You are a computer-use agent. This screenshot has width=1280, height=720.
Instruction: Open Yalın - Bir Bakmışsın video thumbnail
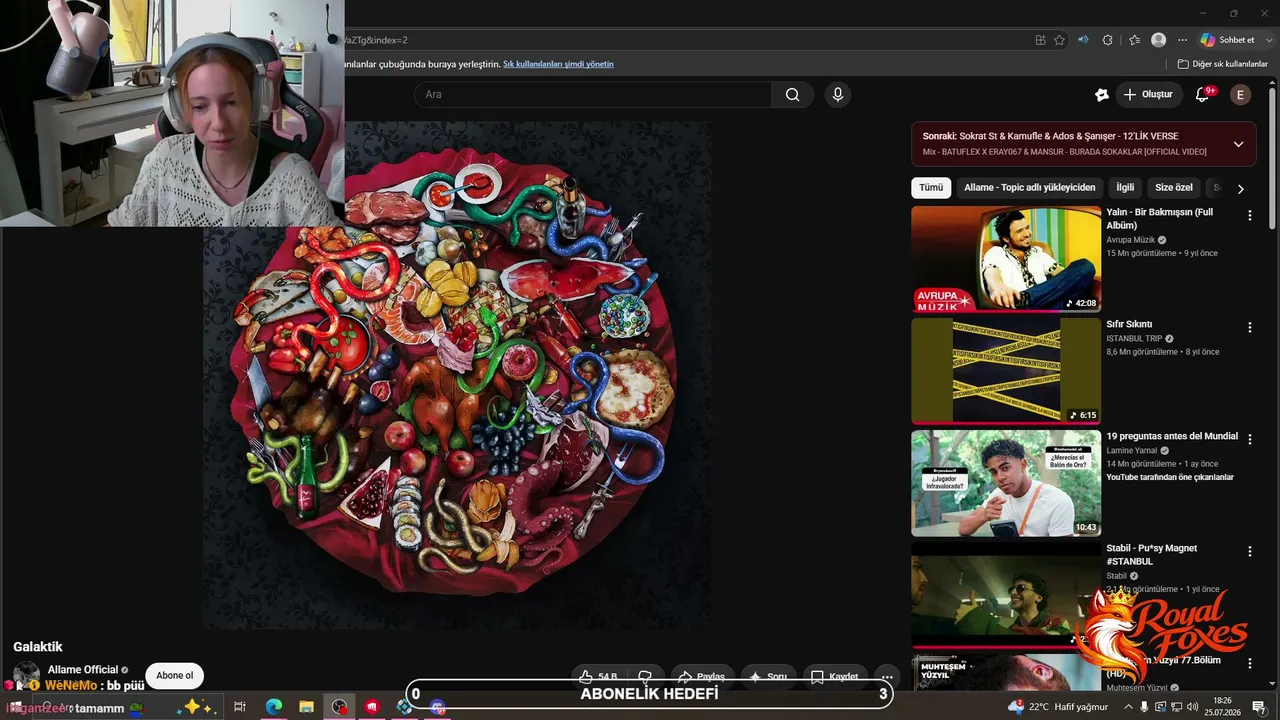click(1006, 259)
